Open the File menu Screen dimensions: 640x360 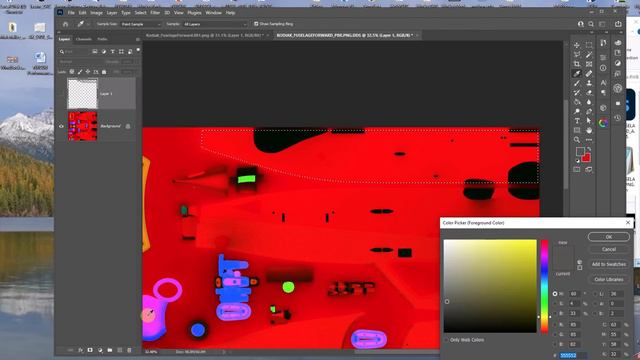(x=71, y=13)
